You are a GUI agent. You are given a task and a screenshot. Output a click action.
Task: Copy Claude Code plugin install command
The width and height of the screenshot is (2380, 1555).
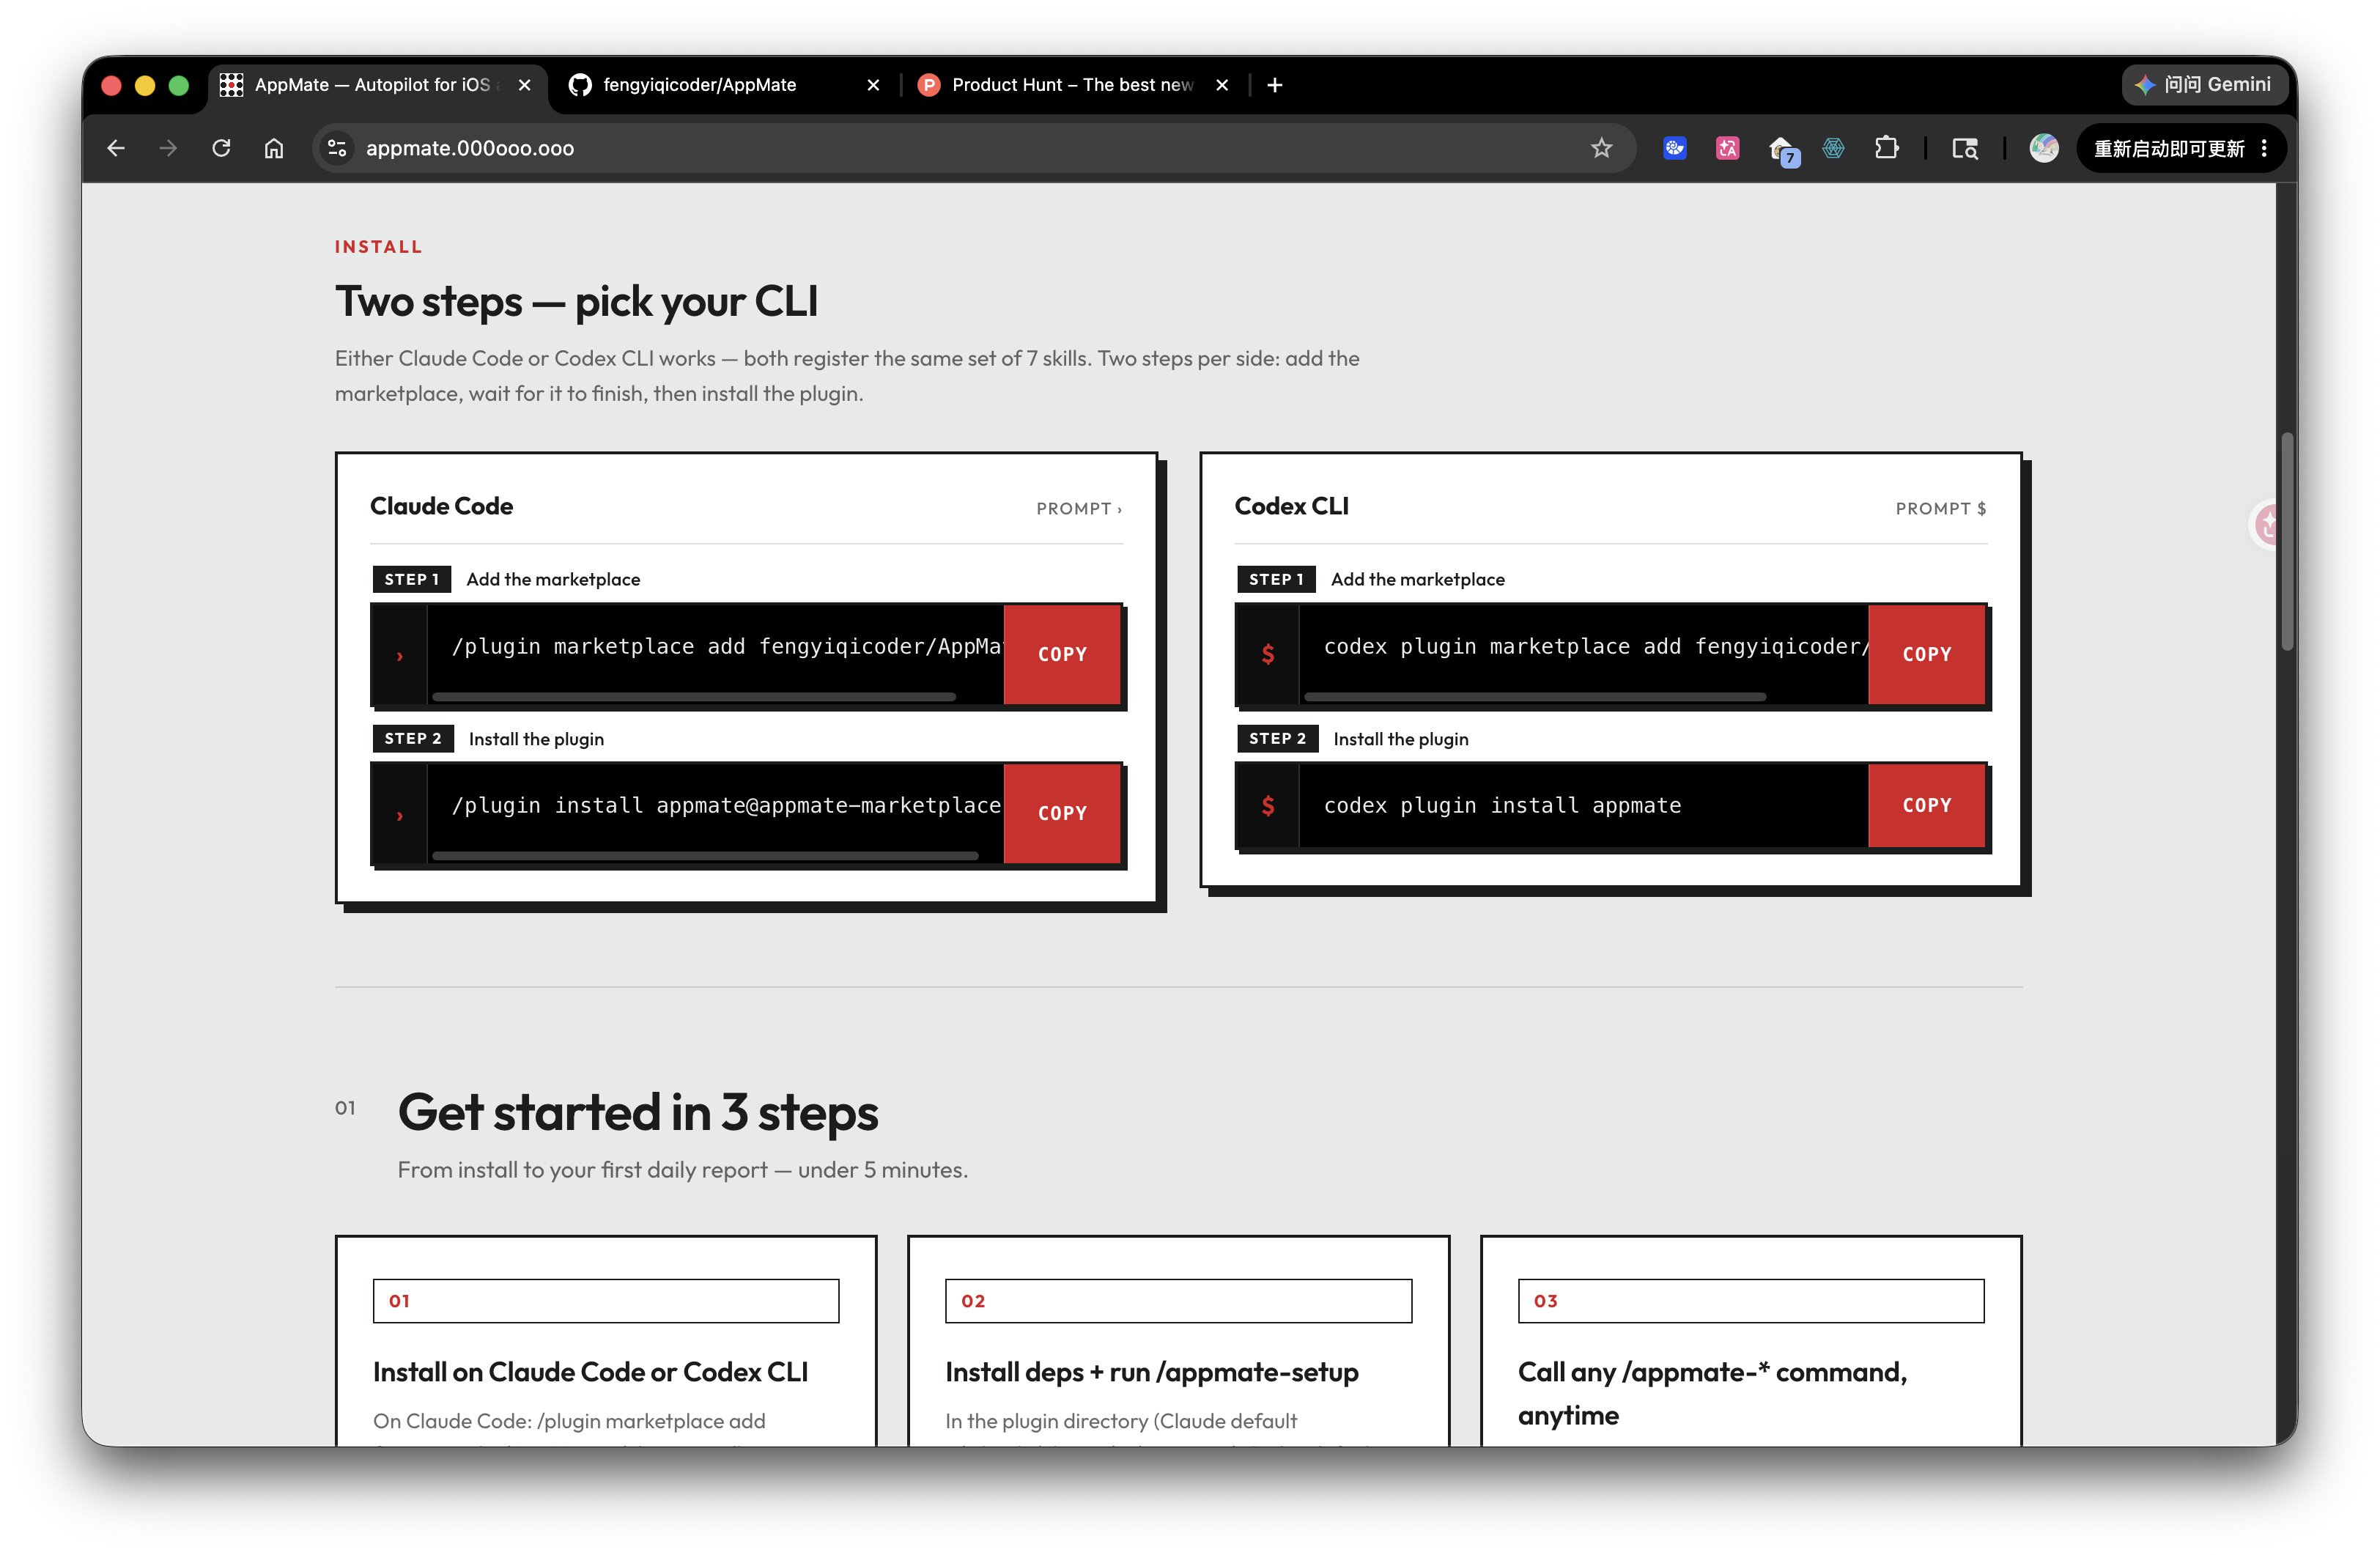click(1062, 813)
